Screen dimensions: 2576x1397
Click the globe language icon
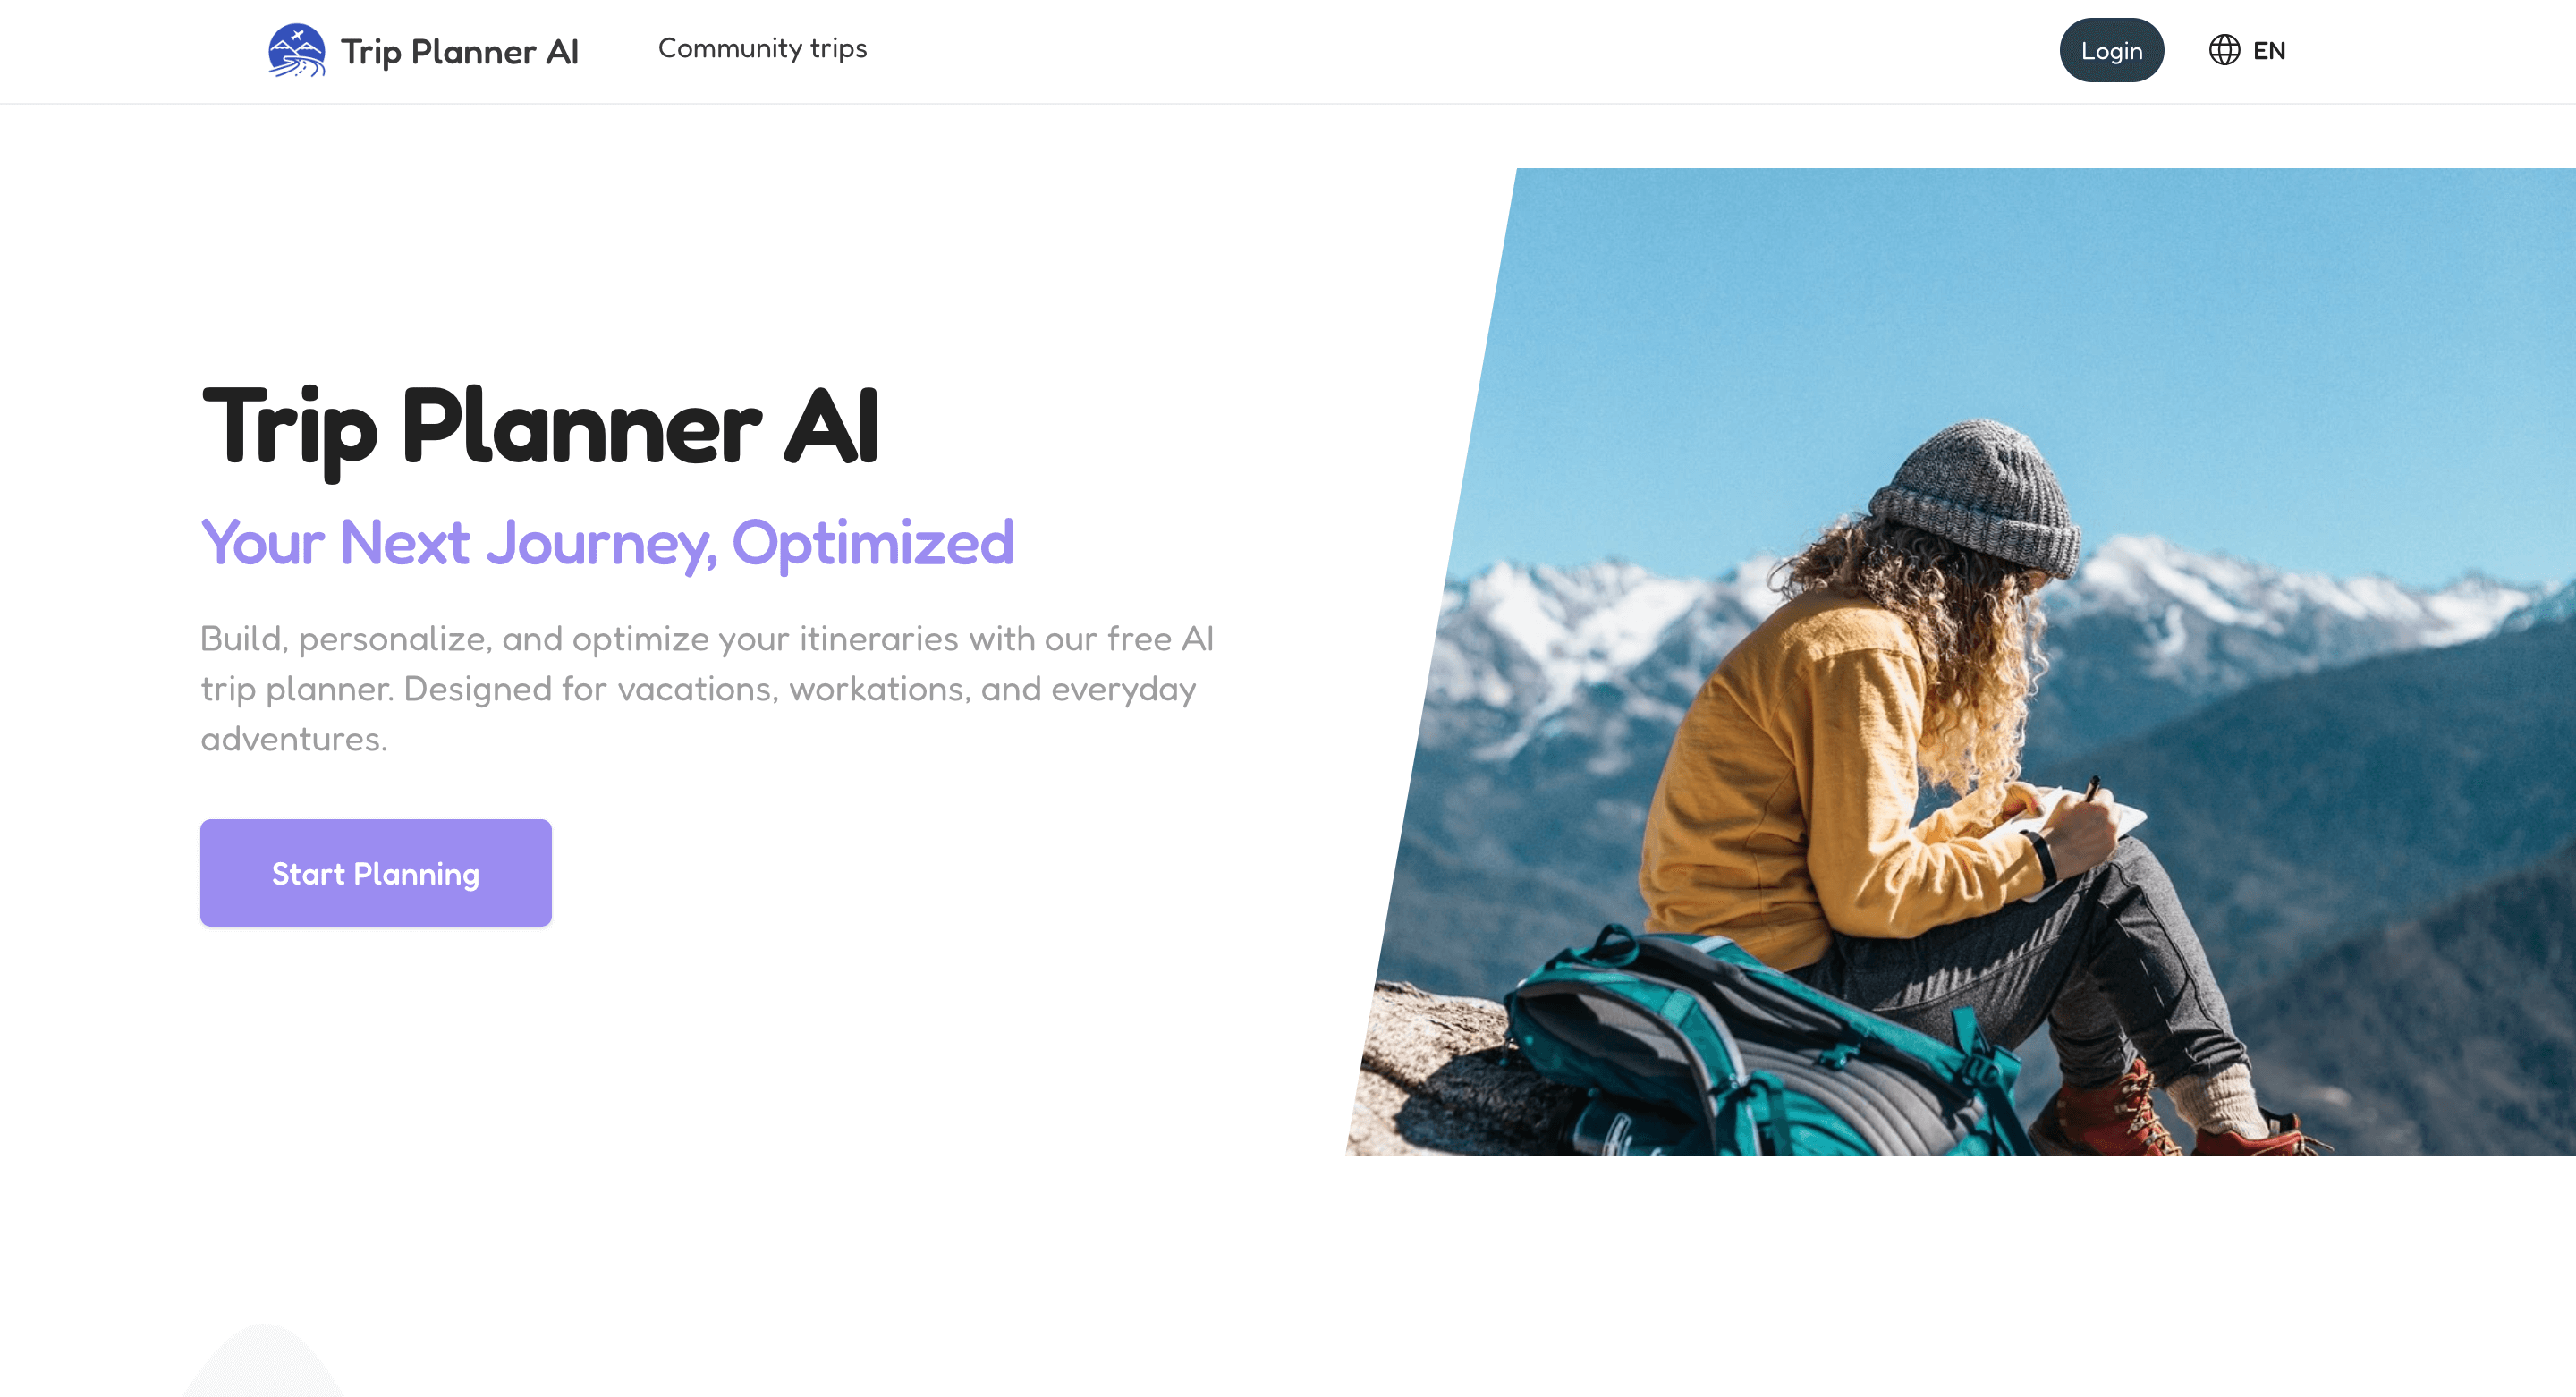(2224, 50)
